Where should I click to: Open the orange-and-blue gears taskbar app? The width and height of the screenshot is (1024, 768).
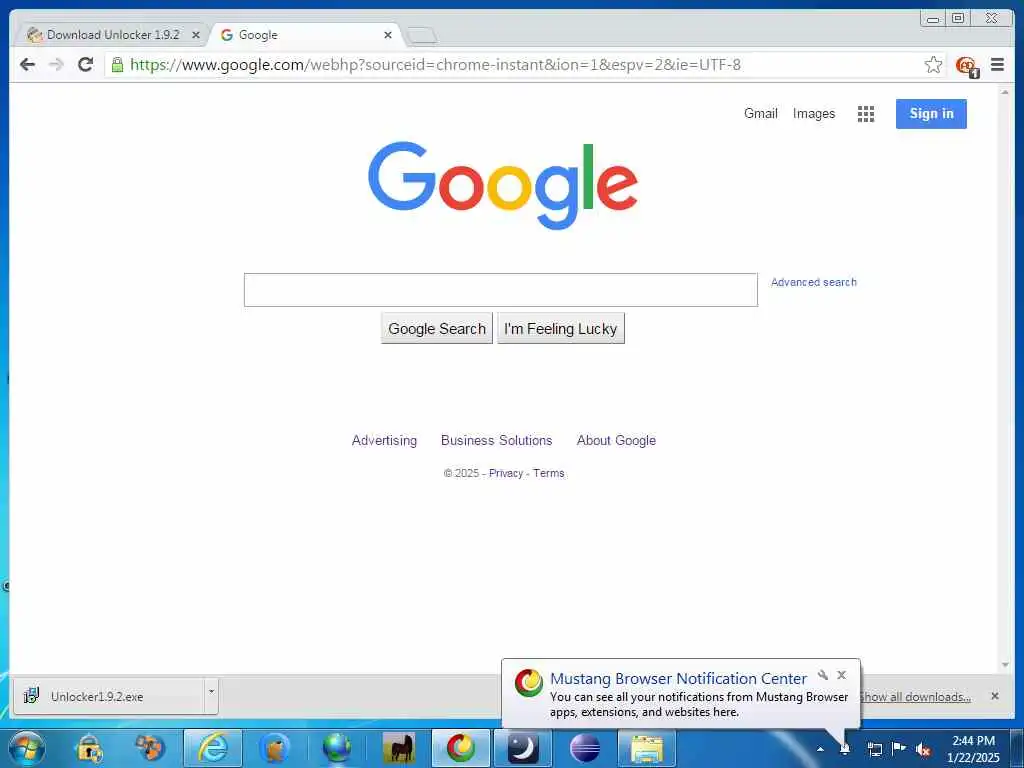[x=150, y=748]
